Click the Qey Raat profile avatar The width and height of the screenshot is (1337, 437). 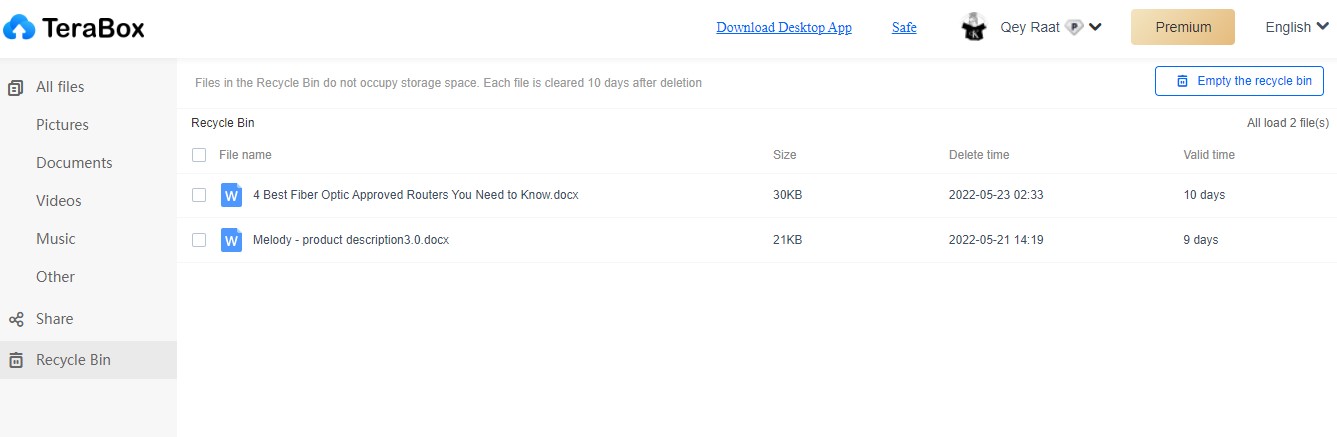pyautogui.click(x=975, y=28)
